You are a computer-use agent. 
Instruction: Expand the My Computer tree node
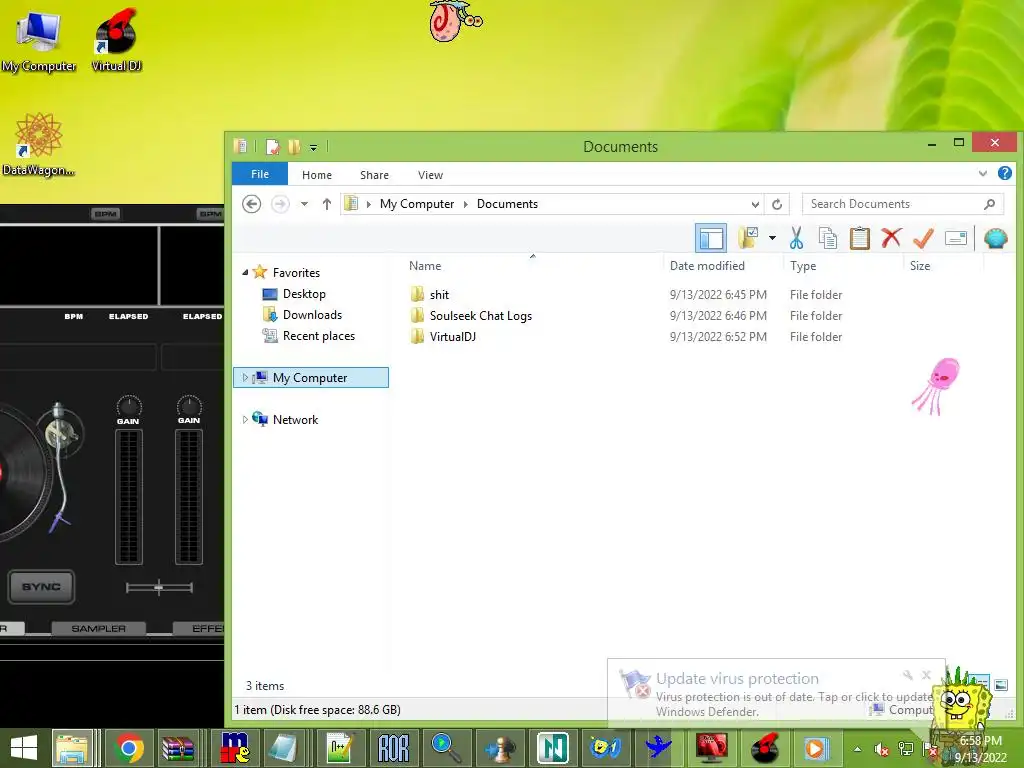click(x=245, y=377)
